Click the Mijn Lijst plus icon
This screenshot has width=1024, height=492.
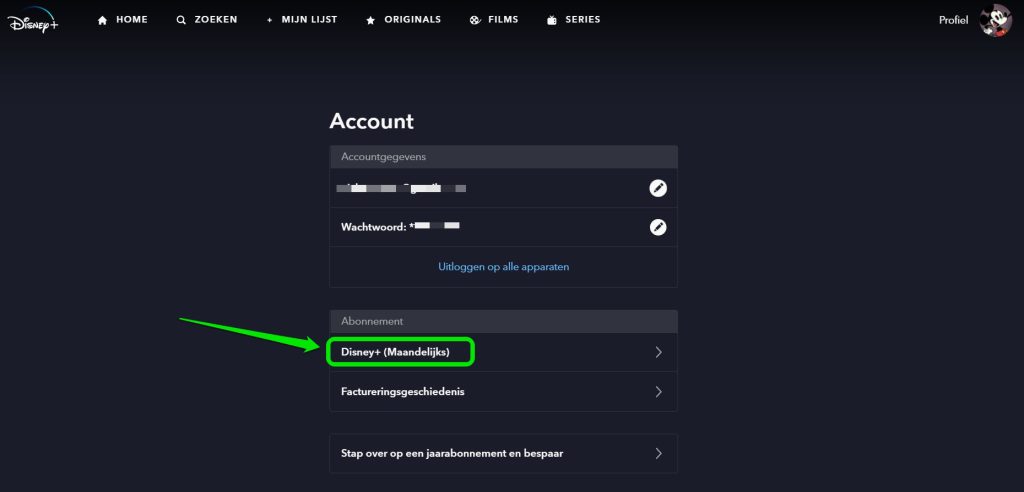[x=269, y=20]
